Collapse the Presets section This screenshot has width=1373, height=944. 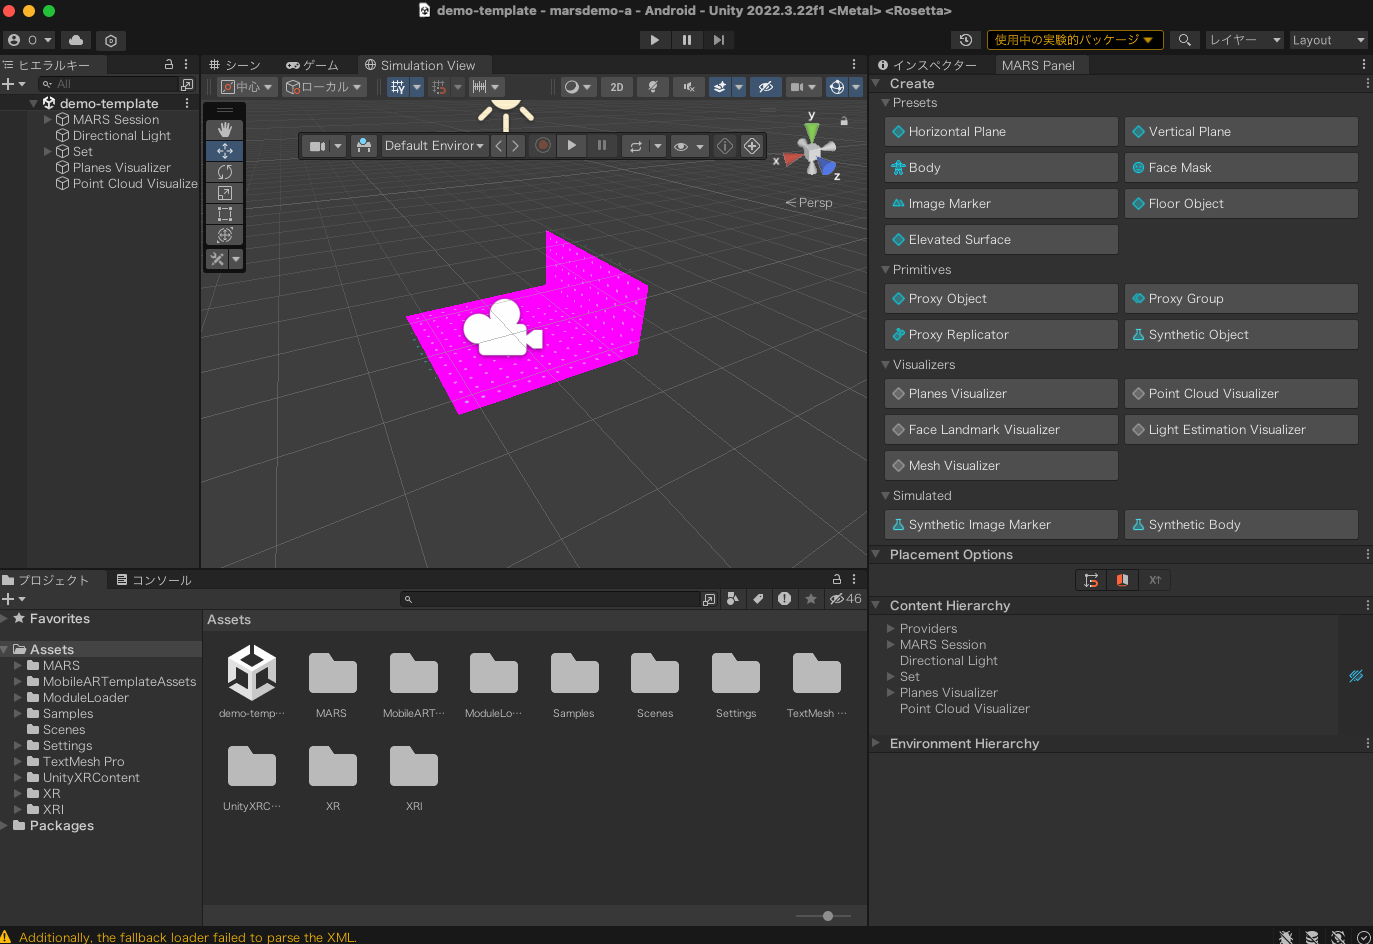tap(885, 103)
